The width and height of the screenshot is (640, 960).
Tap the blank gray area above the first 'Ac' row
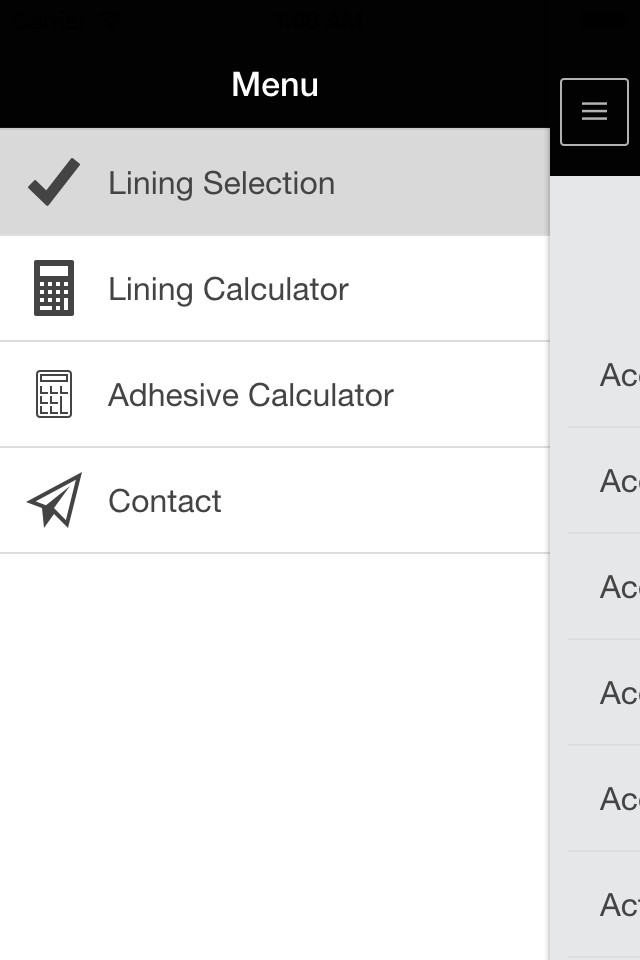pyautogui.click(x=595, y=249)
